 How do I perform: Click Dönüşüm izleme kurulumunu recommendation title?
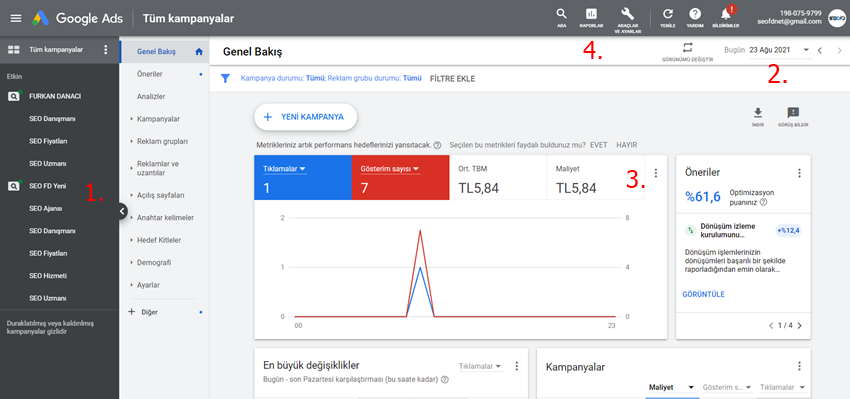tap(727, 230)
